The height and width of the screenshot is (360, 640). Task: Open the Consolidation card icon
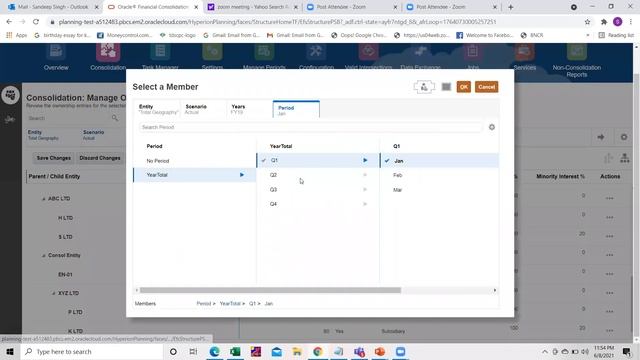[108, 52]
